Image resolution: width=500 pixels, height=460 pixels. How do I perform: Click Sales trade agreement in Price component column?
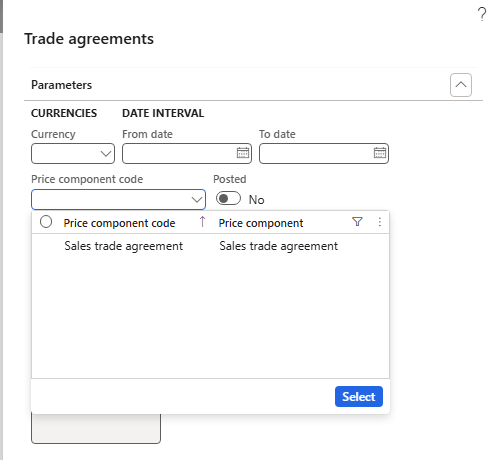click(279, 246)
